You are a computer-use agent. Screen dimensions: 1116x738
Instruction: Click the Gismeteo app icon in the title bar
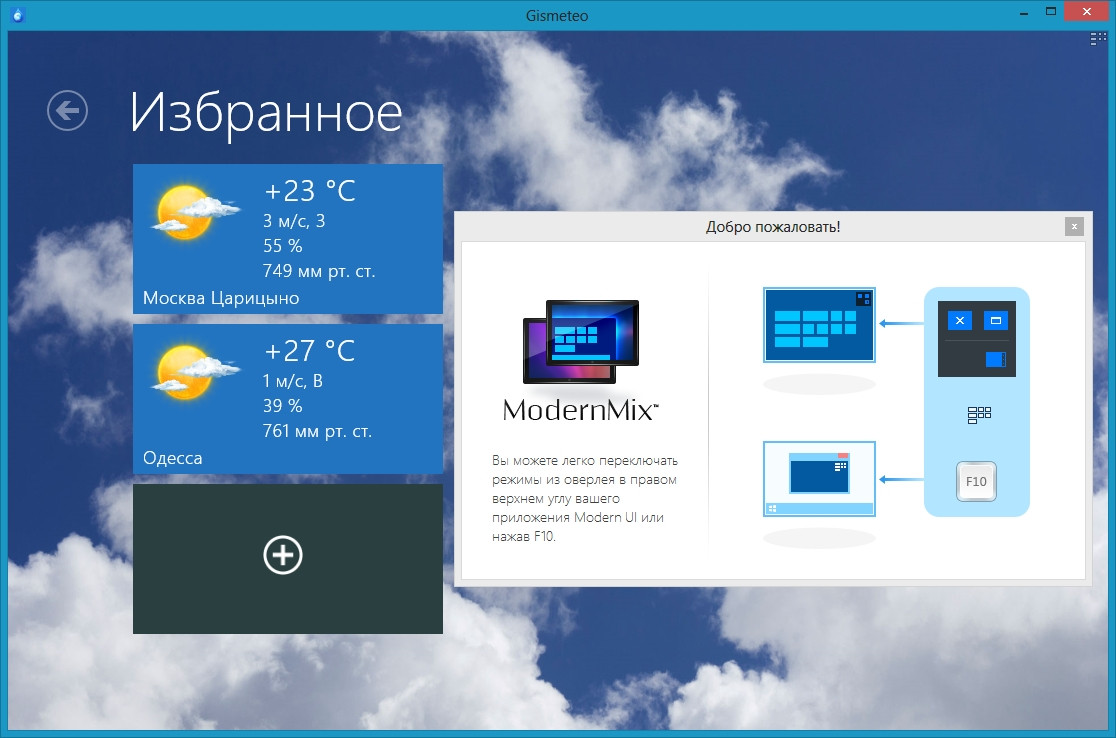pos(18,15)
